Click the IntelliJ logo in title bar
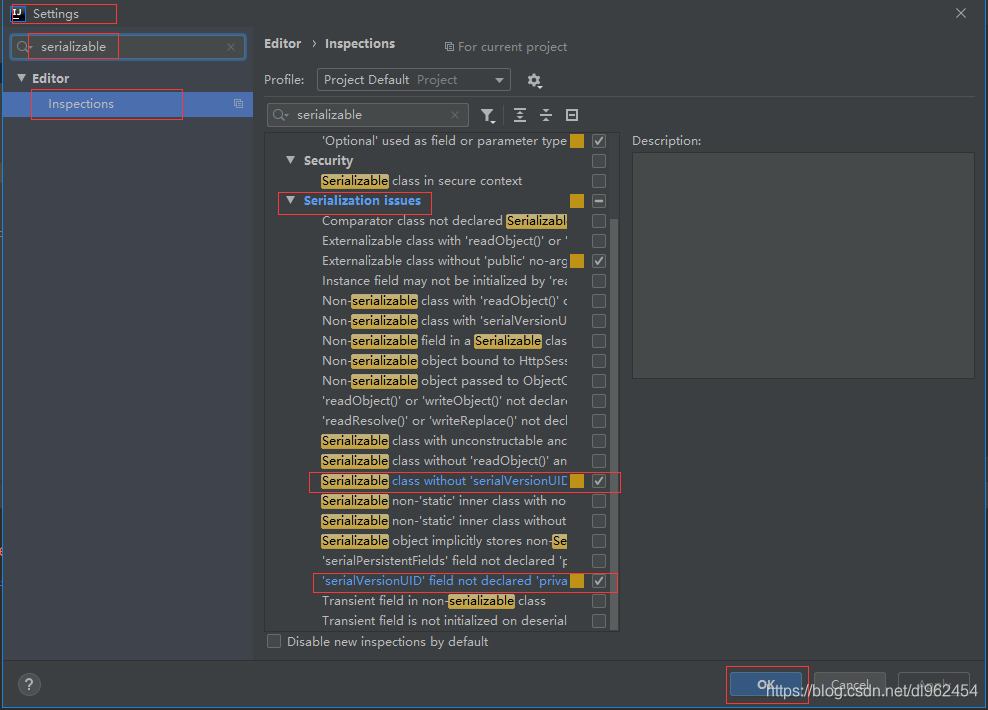The width and height of the screenshot is (988, 710). point(18,13)
